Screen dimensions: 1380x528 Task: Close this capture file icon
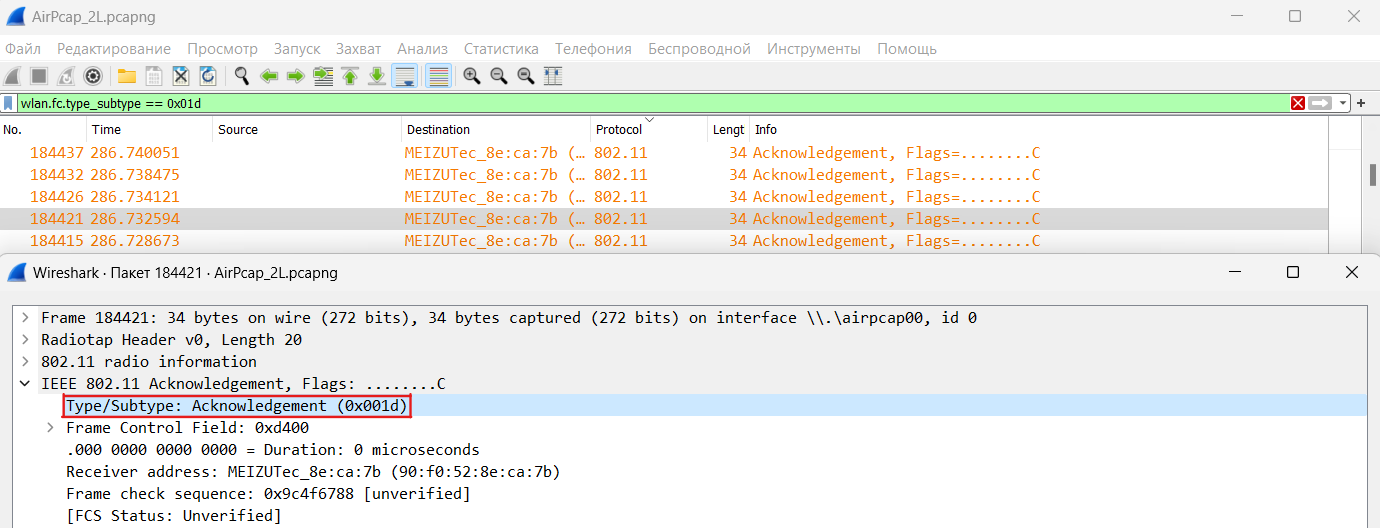pyautogui.click(x=181, y=76)
